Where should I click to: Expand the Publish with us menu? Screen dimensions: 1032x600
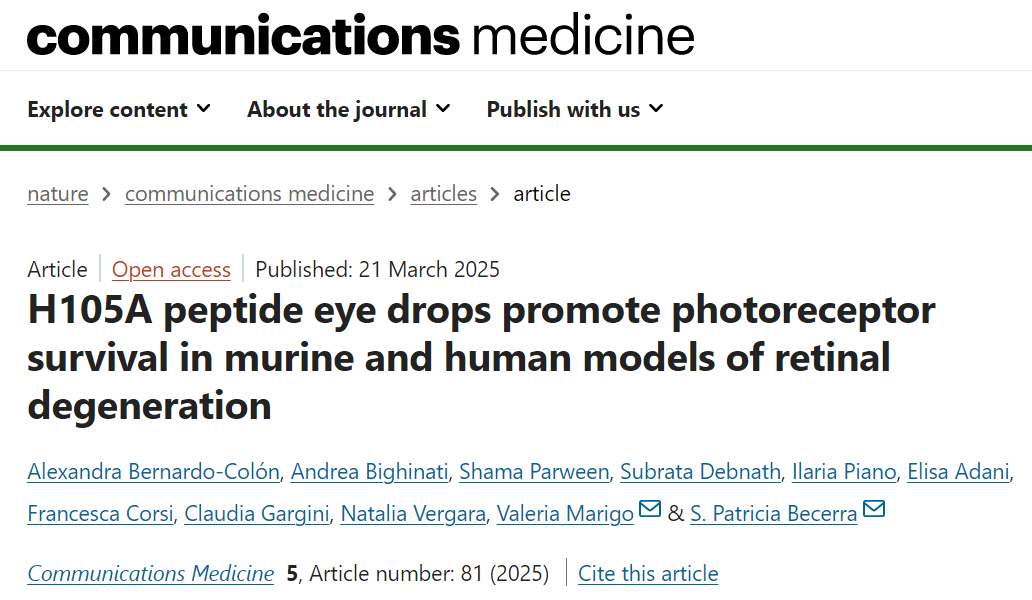point(575,109)
